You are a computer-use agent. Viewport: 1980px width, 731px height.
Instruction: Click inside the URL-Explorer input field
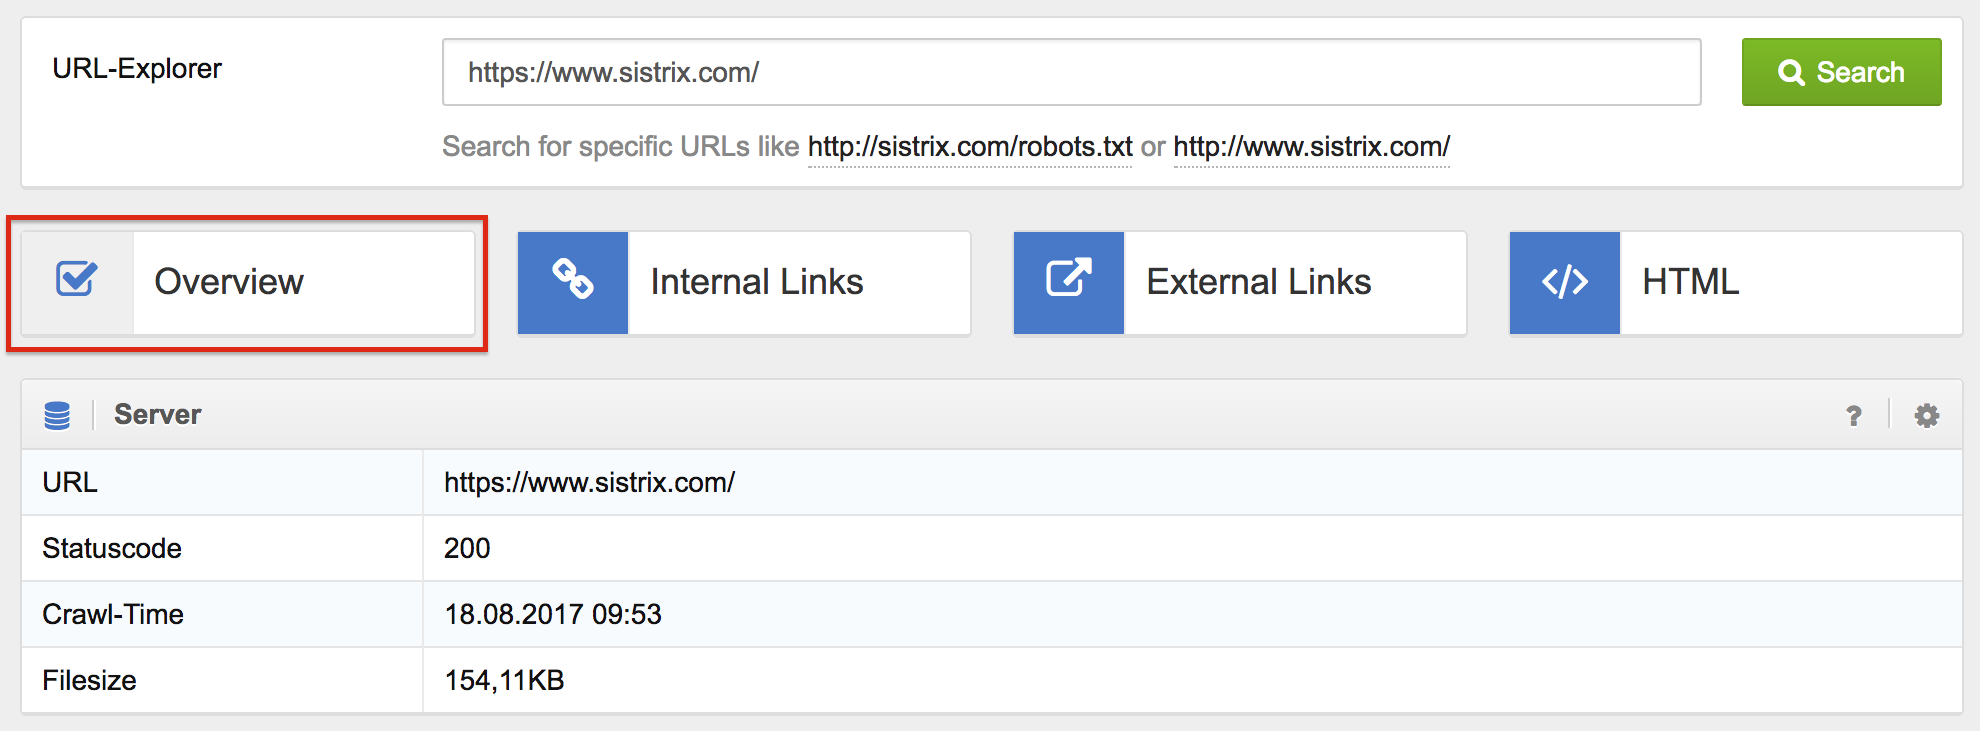coord(1070,71)
